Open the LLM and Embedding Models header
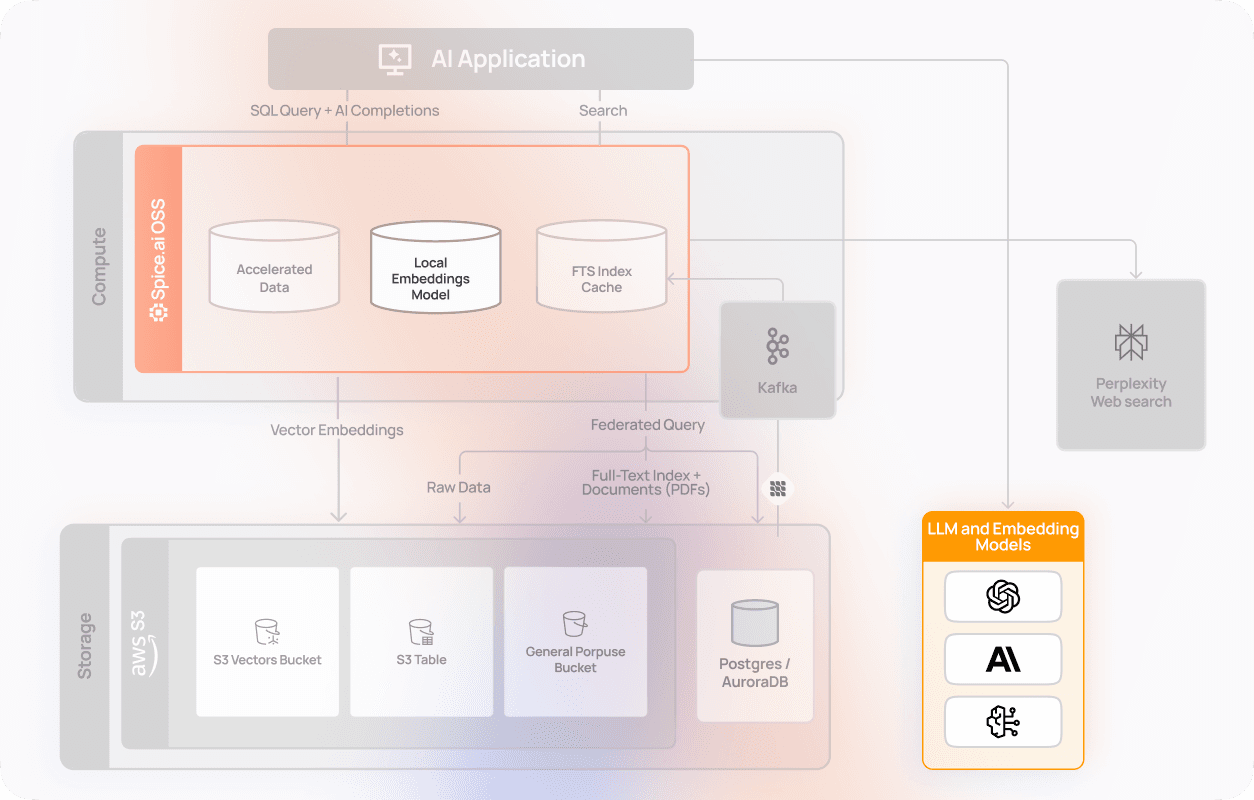Image resolution: width=1254 pixels, height=800 pixels. [x=1003, y=535]
